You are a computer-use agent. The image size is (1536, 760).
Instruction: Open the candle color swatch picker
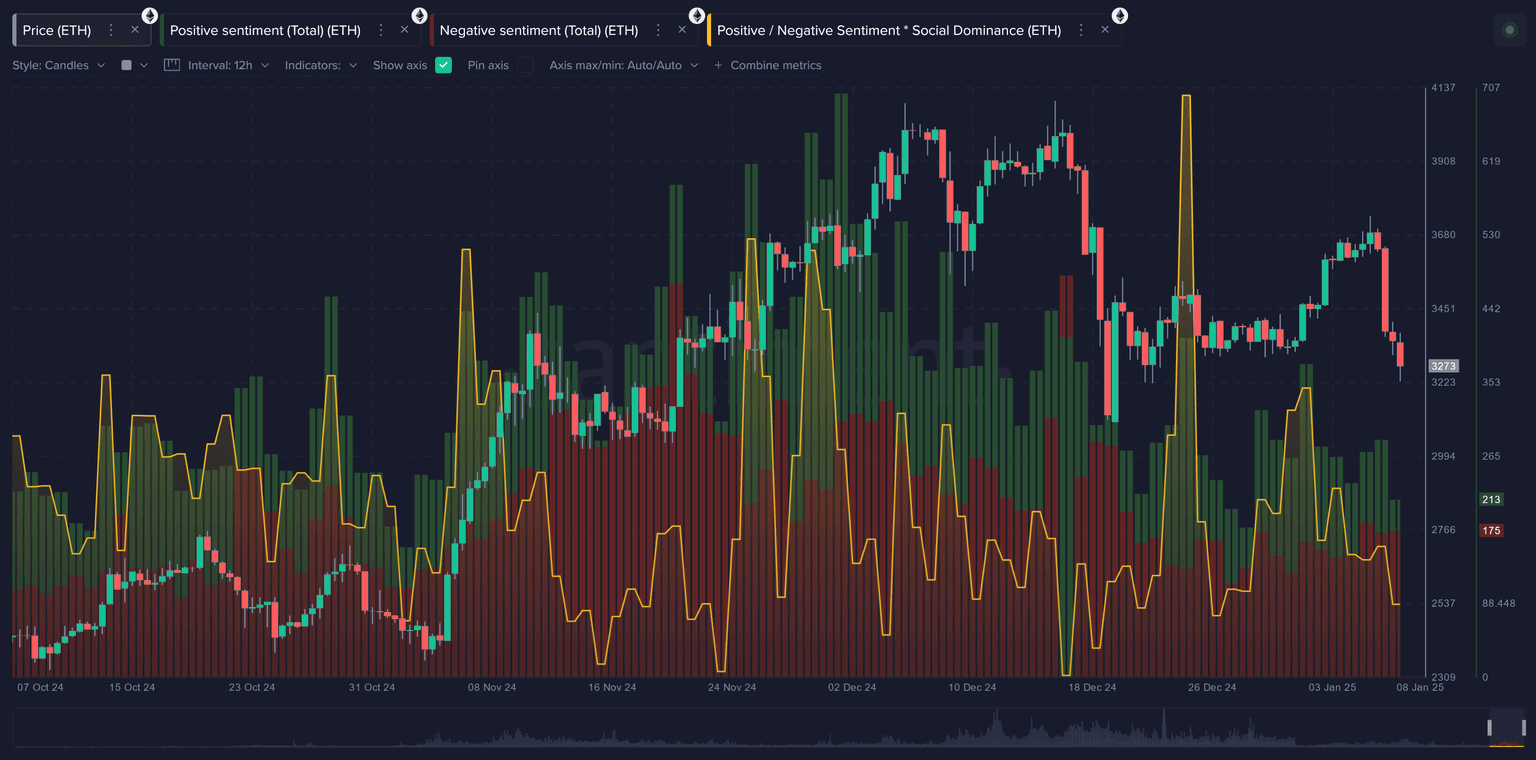(134, 65)
